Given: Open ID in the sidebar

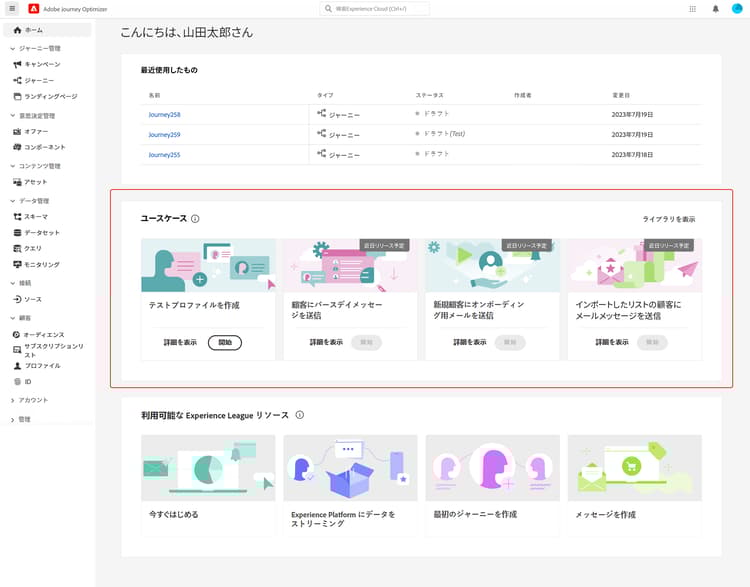Looking at the screenshot, I should (22, 382).
